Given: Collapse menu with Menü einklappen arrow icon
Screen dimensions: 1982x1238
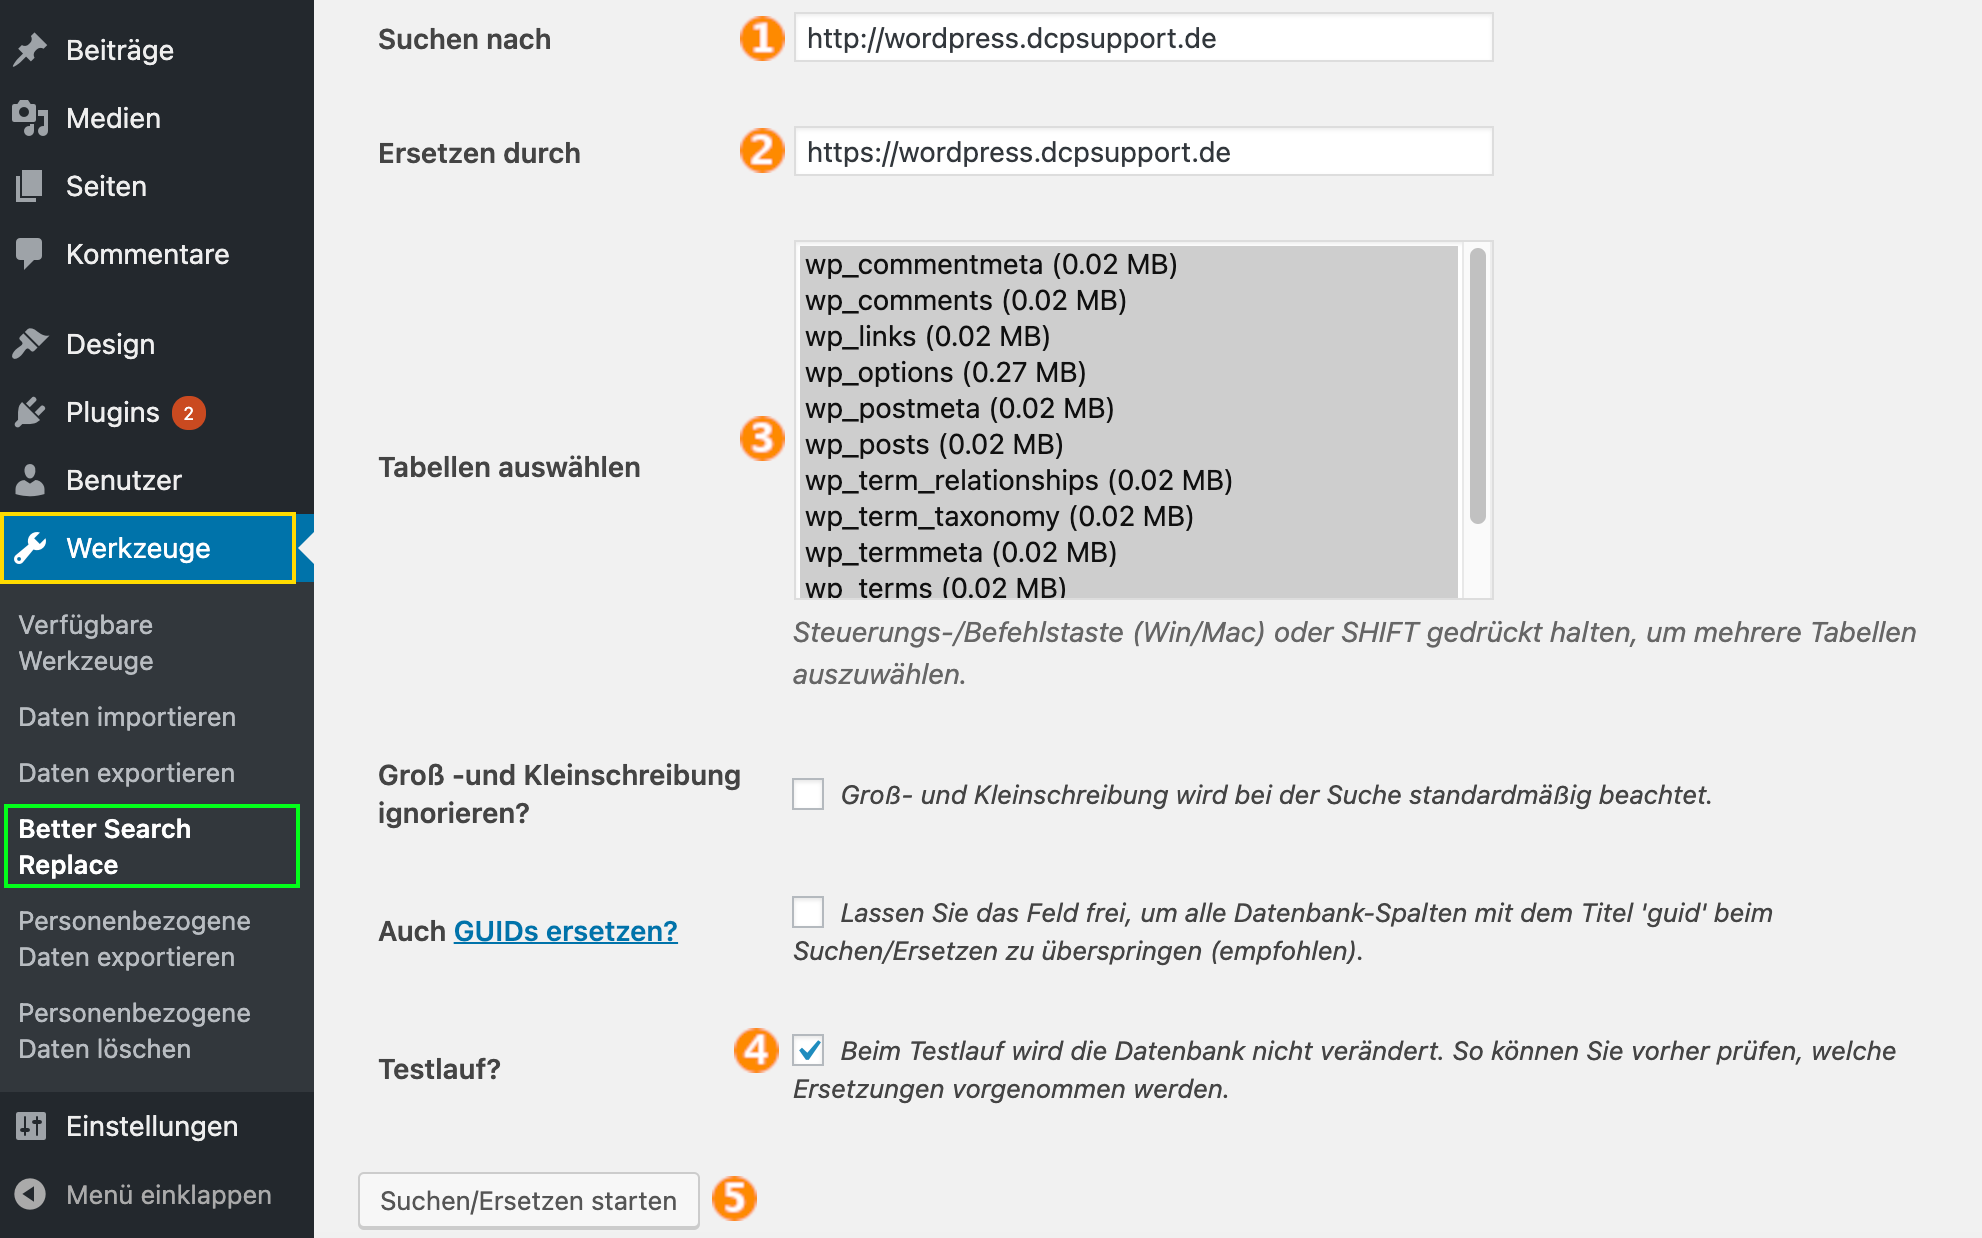Looking at the screenshot, I should click(x=31, y=1194).
